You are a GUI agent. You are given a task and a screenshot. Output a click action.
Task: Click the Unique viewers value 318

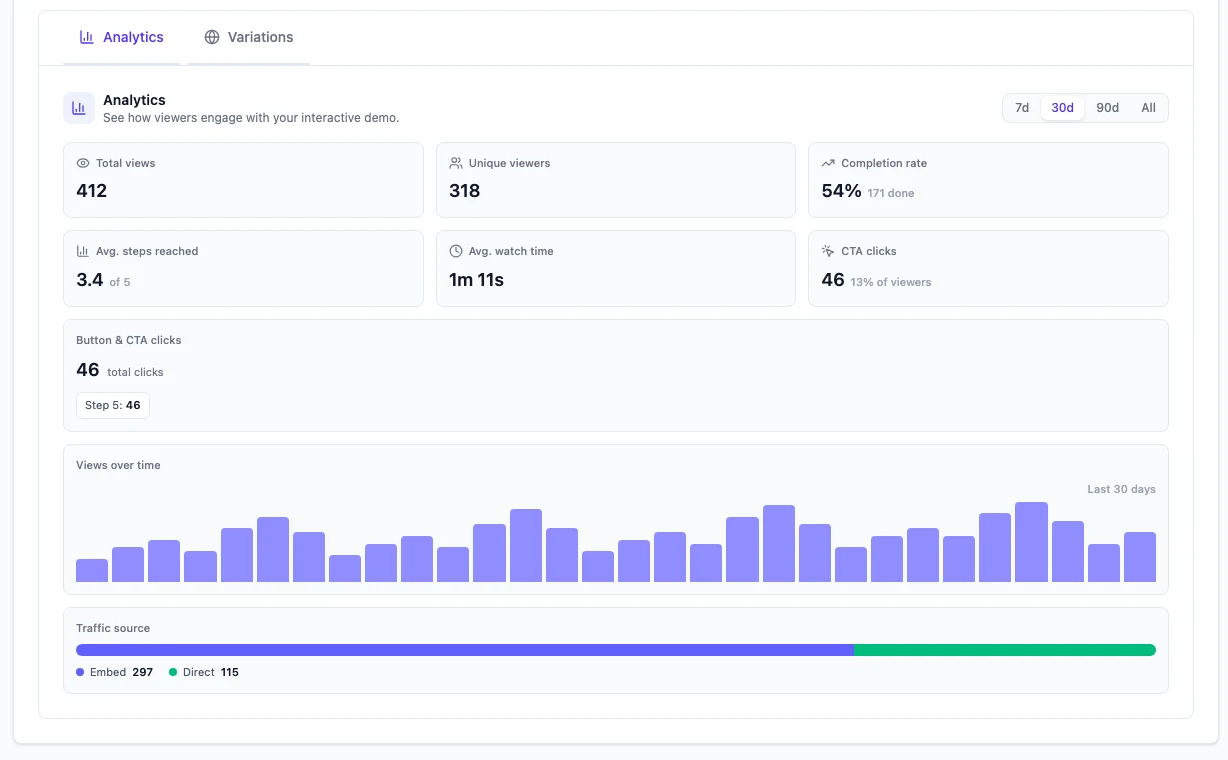[x=465, y=191]
